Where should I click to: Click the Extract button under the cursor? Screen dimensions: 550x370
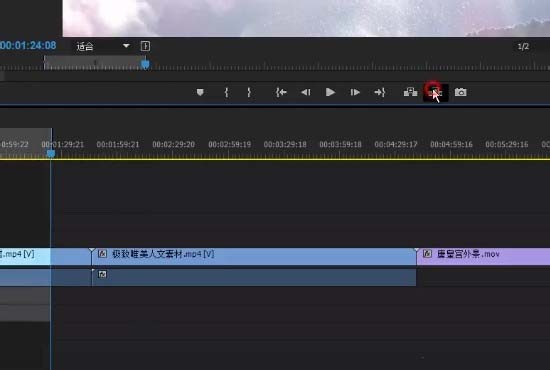[436, 93]
